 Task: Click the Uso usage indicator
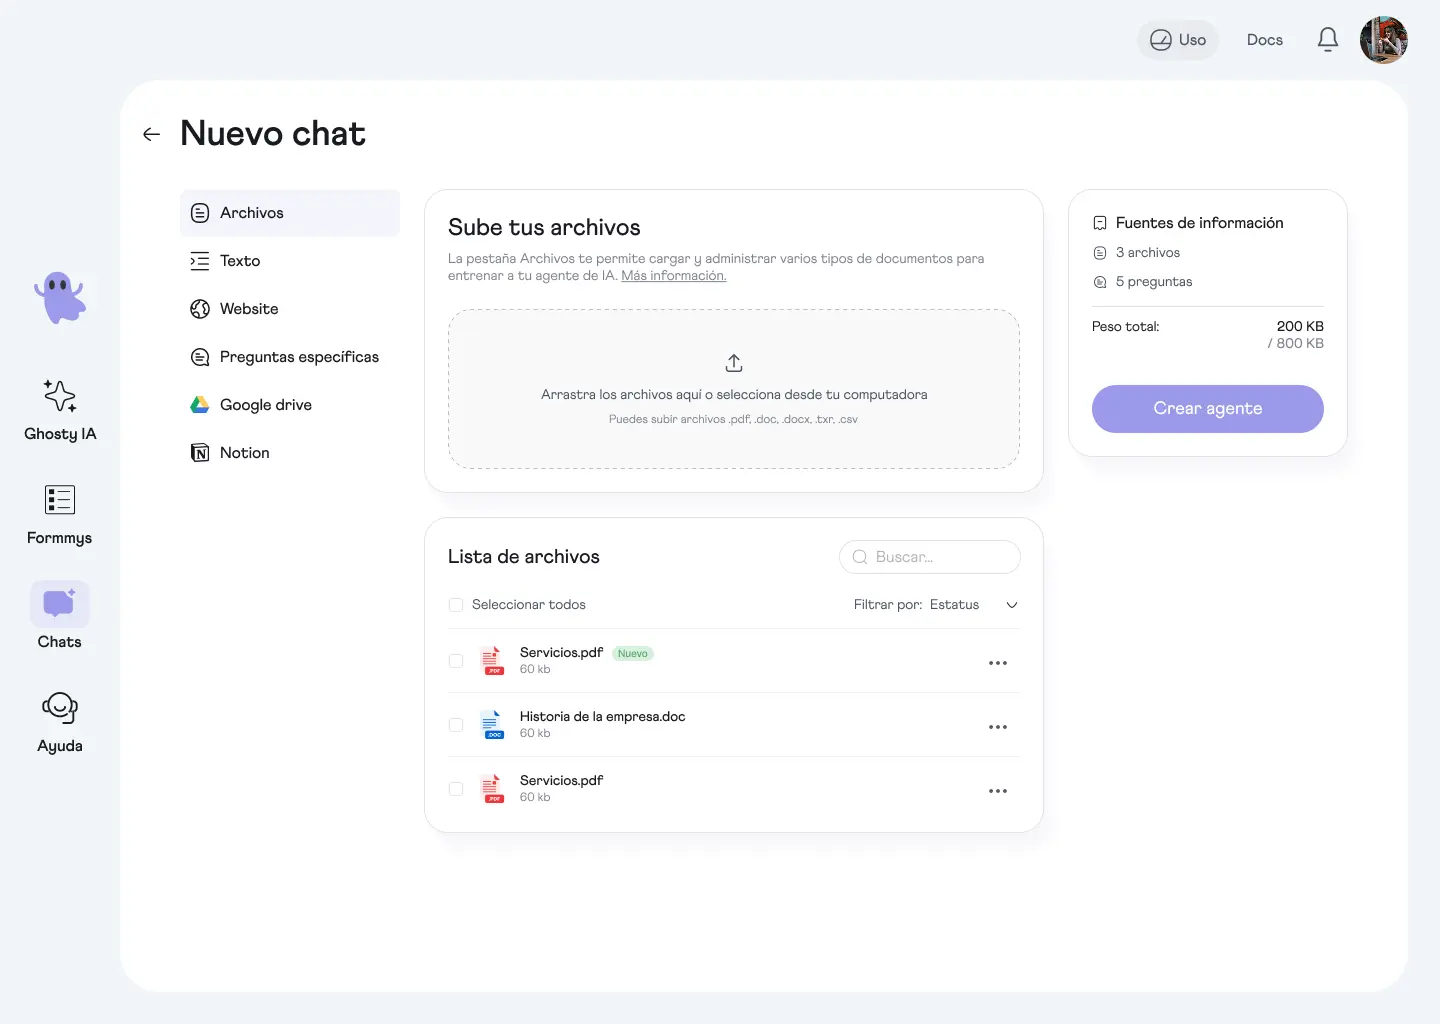click(1177, 39)
